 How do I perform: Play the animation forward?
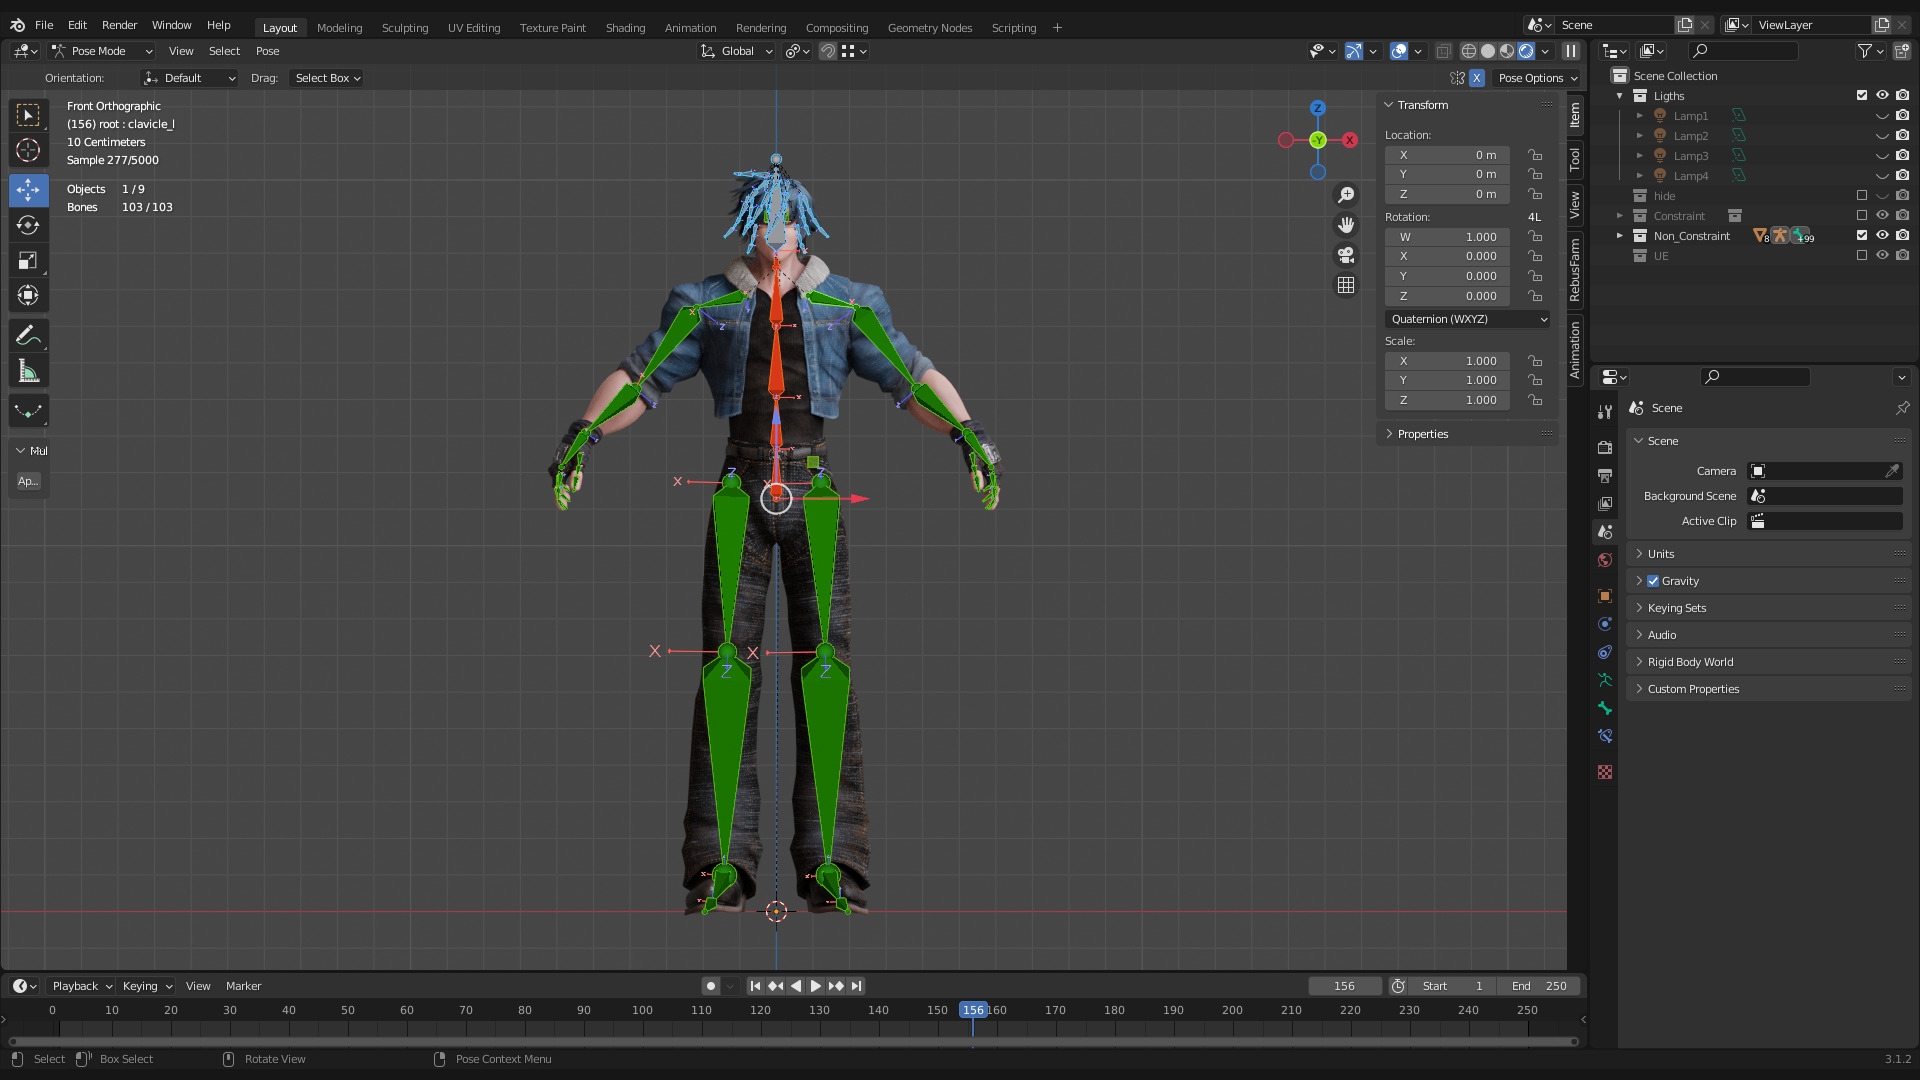(x=815, y=986)
